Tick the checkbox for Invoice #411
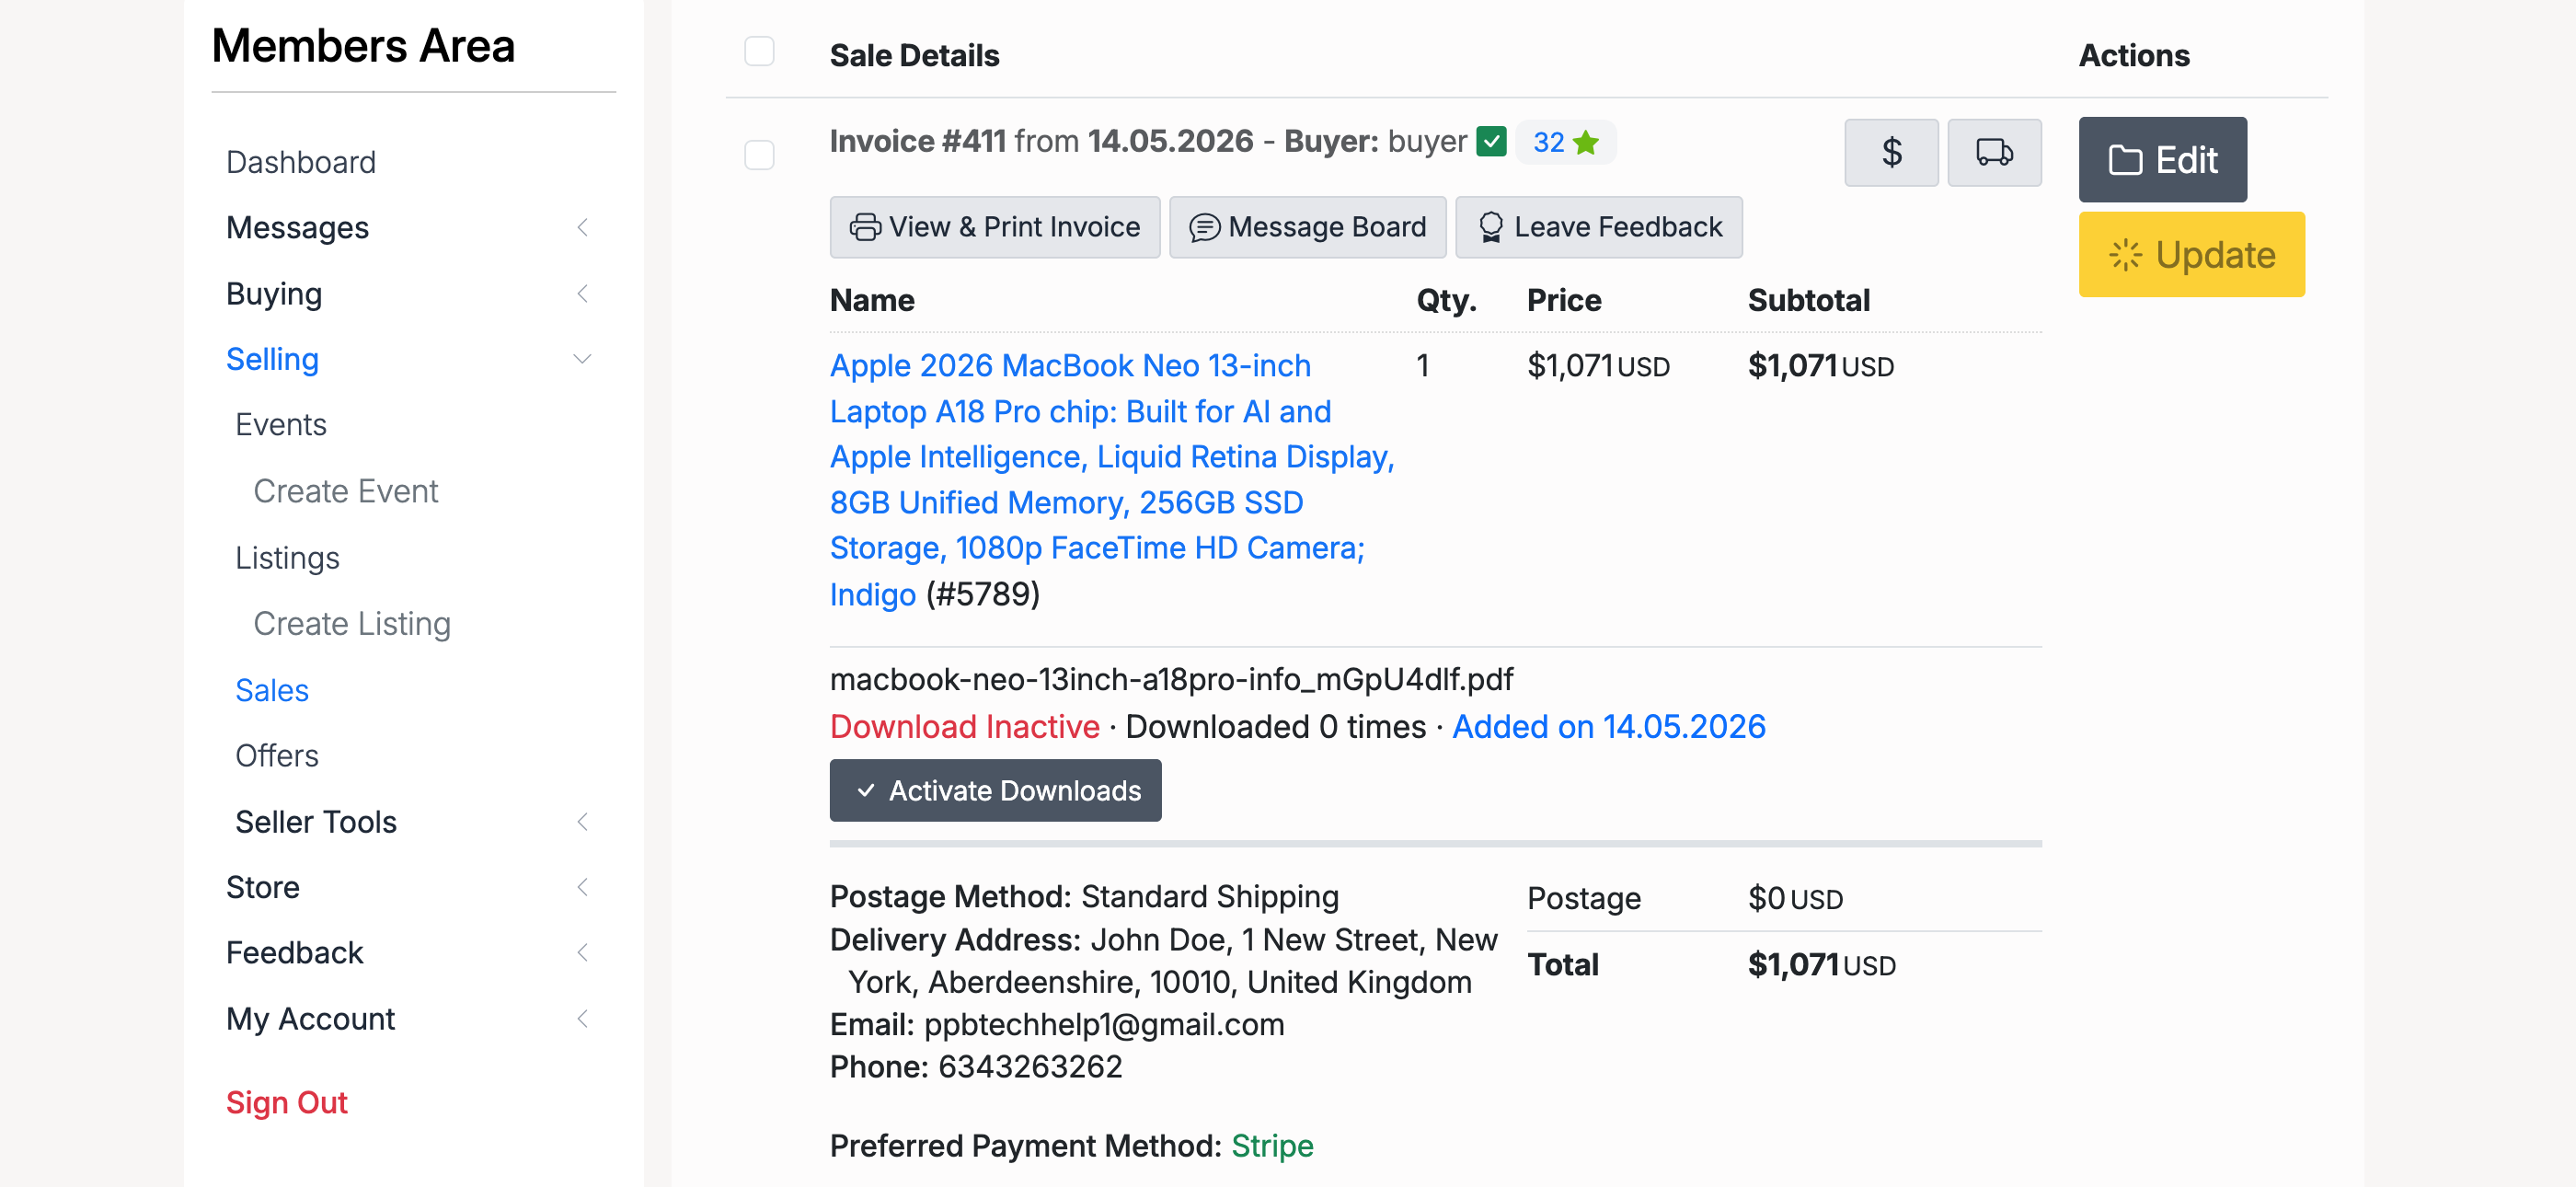This screenshot has width=2576, height=1187. (x=759, y=154)
